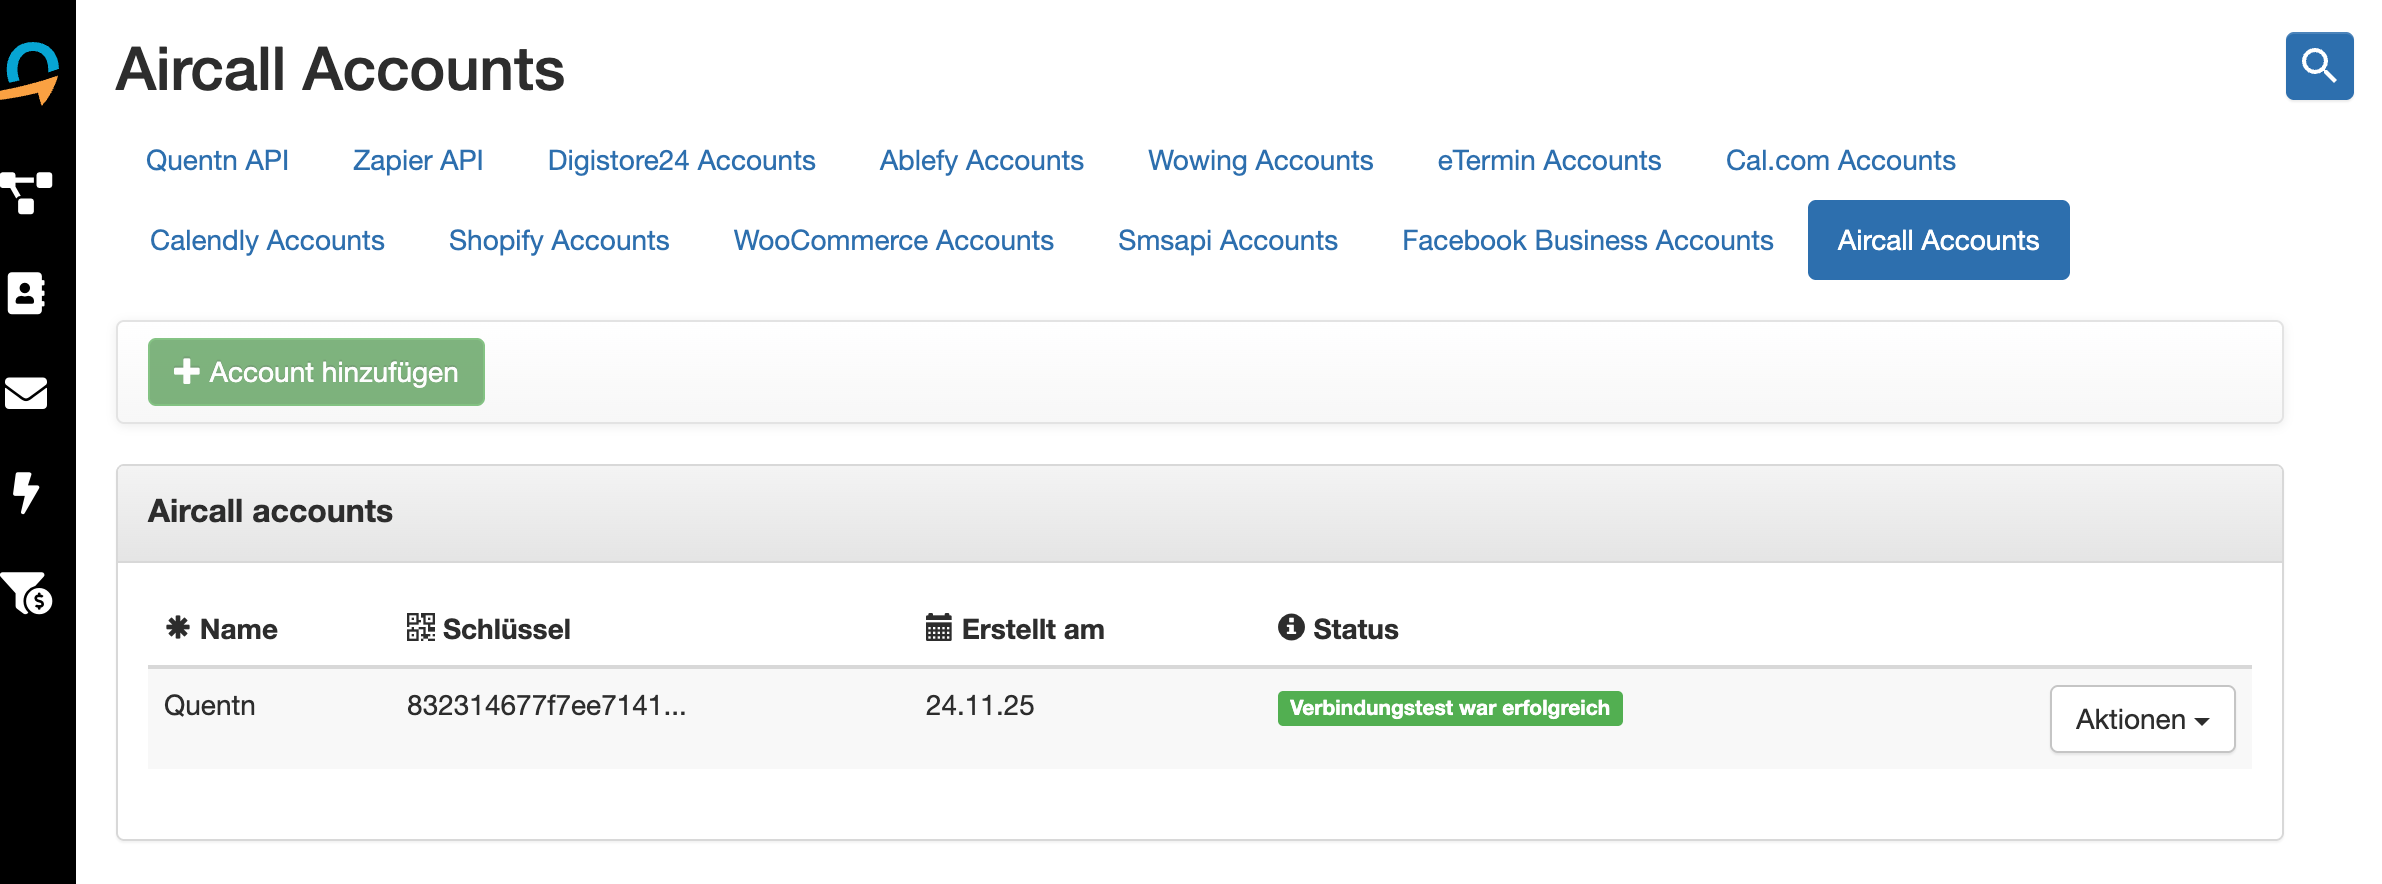Select the active Aircall Accounts tab

tap(1938, 240)
